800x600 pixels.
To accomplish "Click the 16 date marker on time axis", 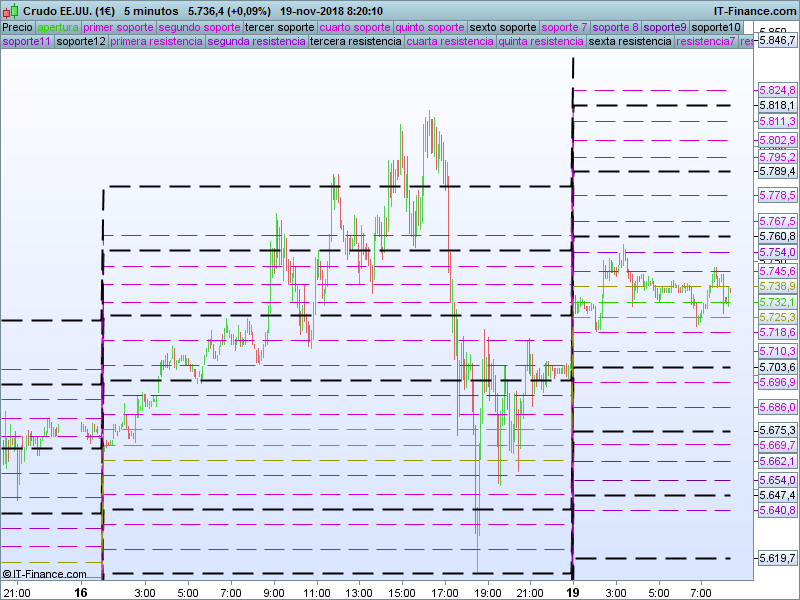I will click(81, 592).
